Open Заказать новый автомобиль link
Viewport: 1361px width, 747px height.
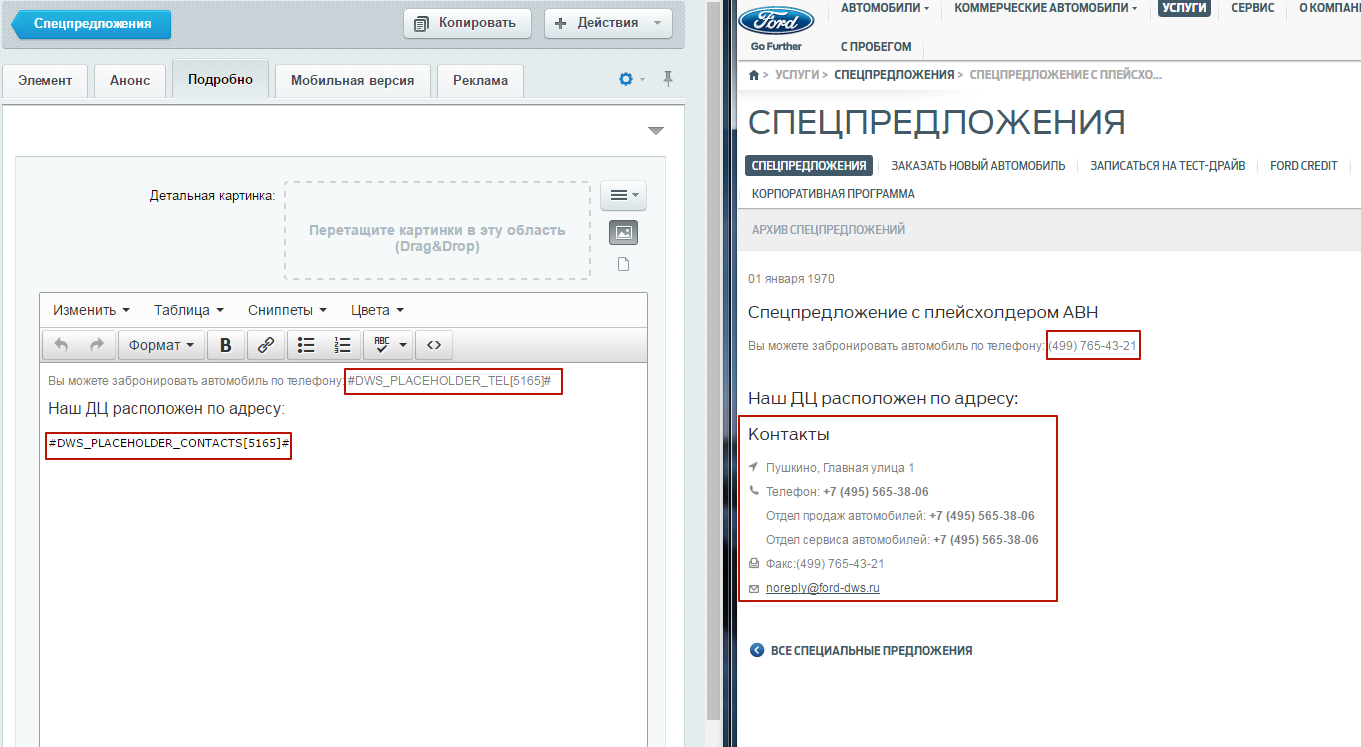pos(978,166)
